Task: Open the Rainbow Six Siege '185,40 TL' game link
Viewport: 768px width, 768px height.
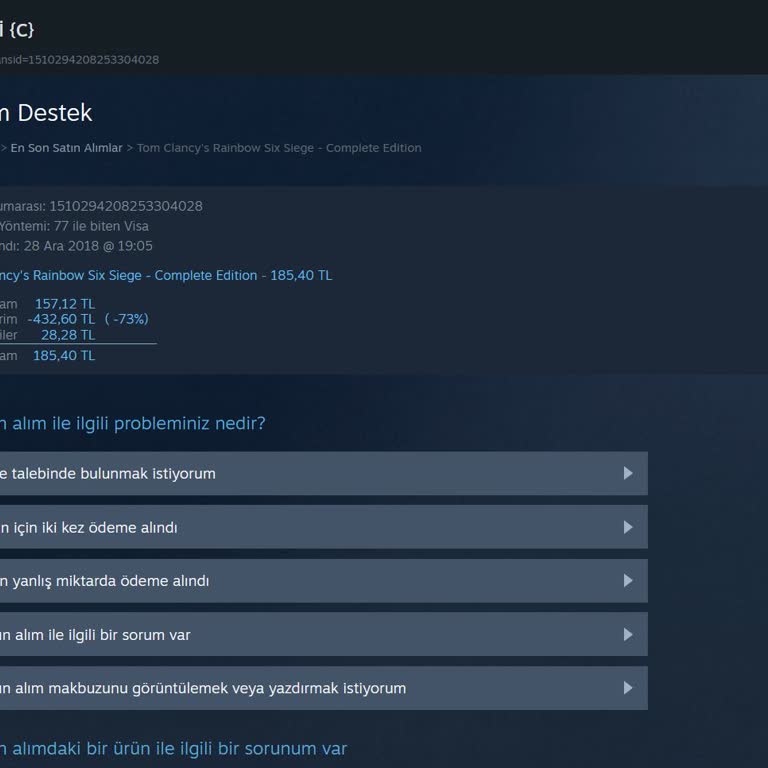Action: [x=165, y=275]
